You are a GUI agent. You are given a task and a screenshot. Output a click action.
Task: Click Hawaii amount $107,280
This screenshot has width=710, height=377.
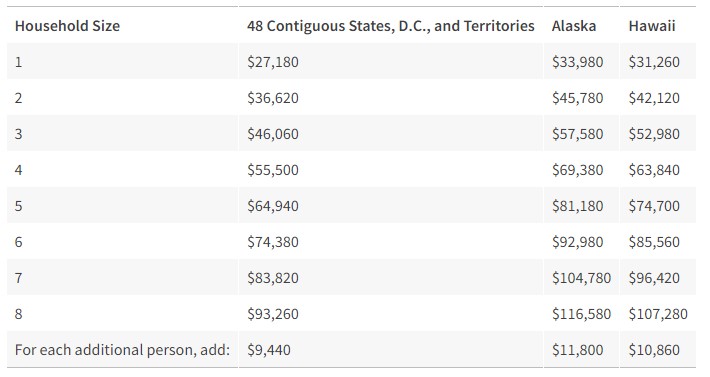[658, 314]
